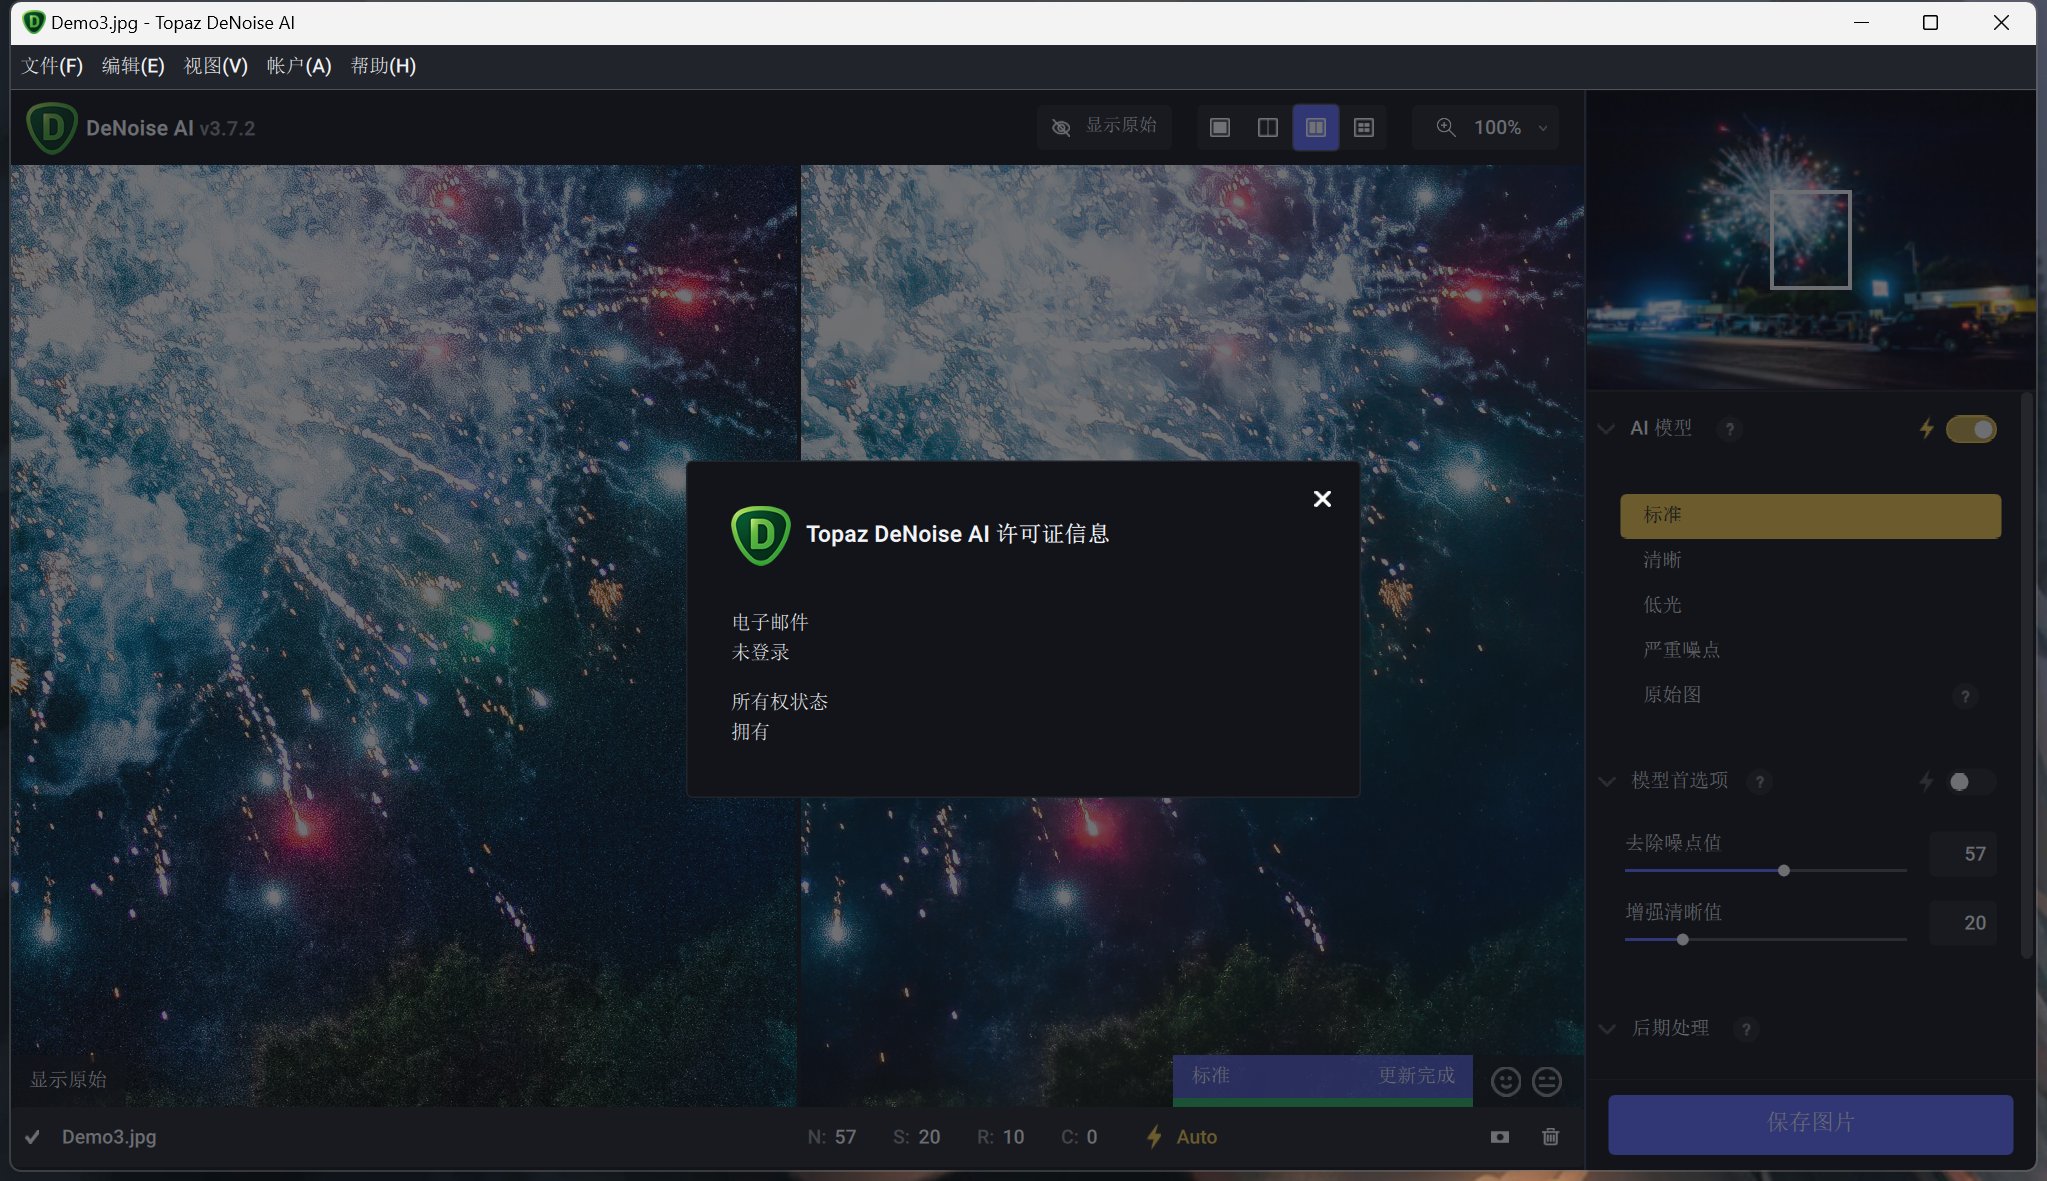Viewport: 2047px width, 1181px height.
Task: Click the 显示原始 label on left preview
Action: pos(68,1080)
